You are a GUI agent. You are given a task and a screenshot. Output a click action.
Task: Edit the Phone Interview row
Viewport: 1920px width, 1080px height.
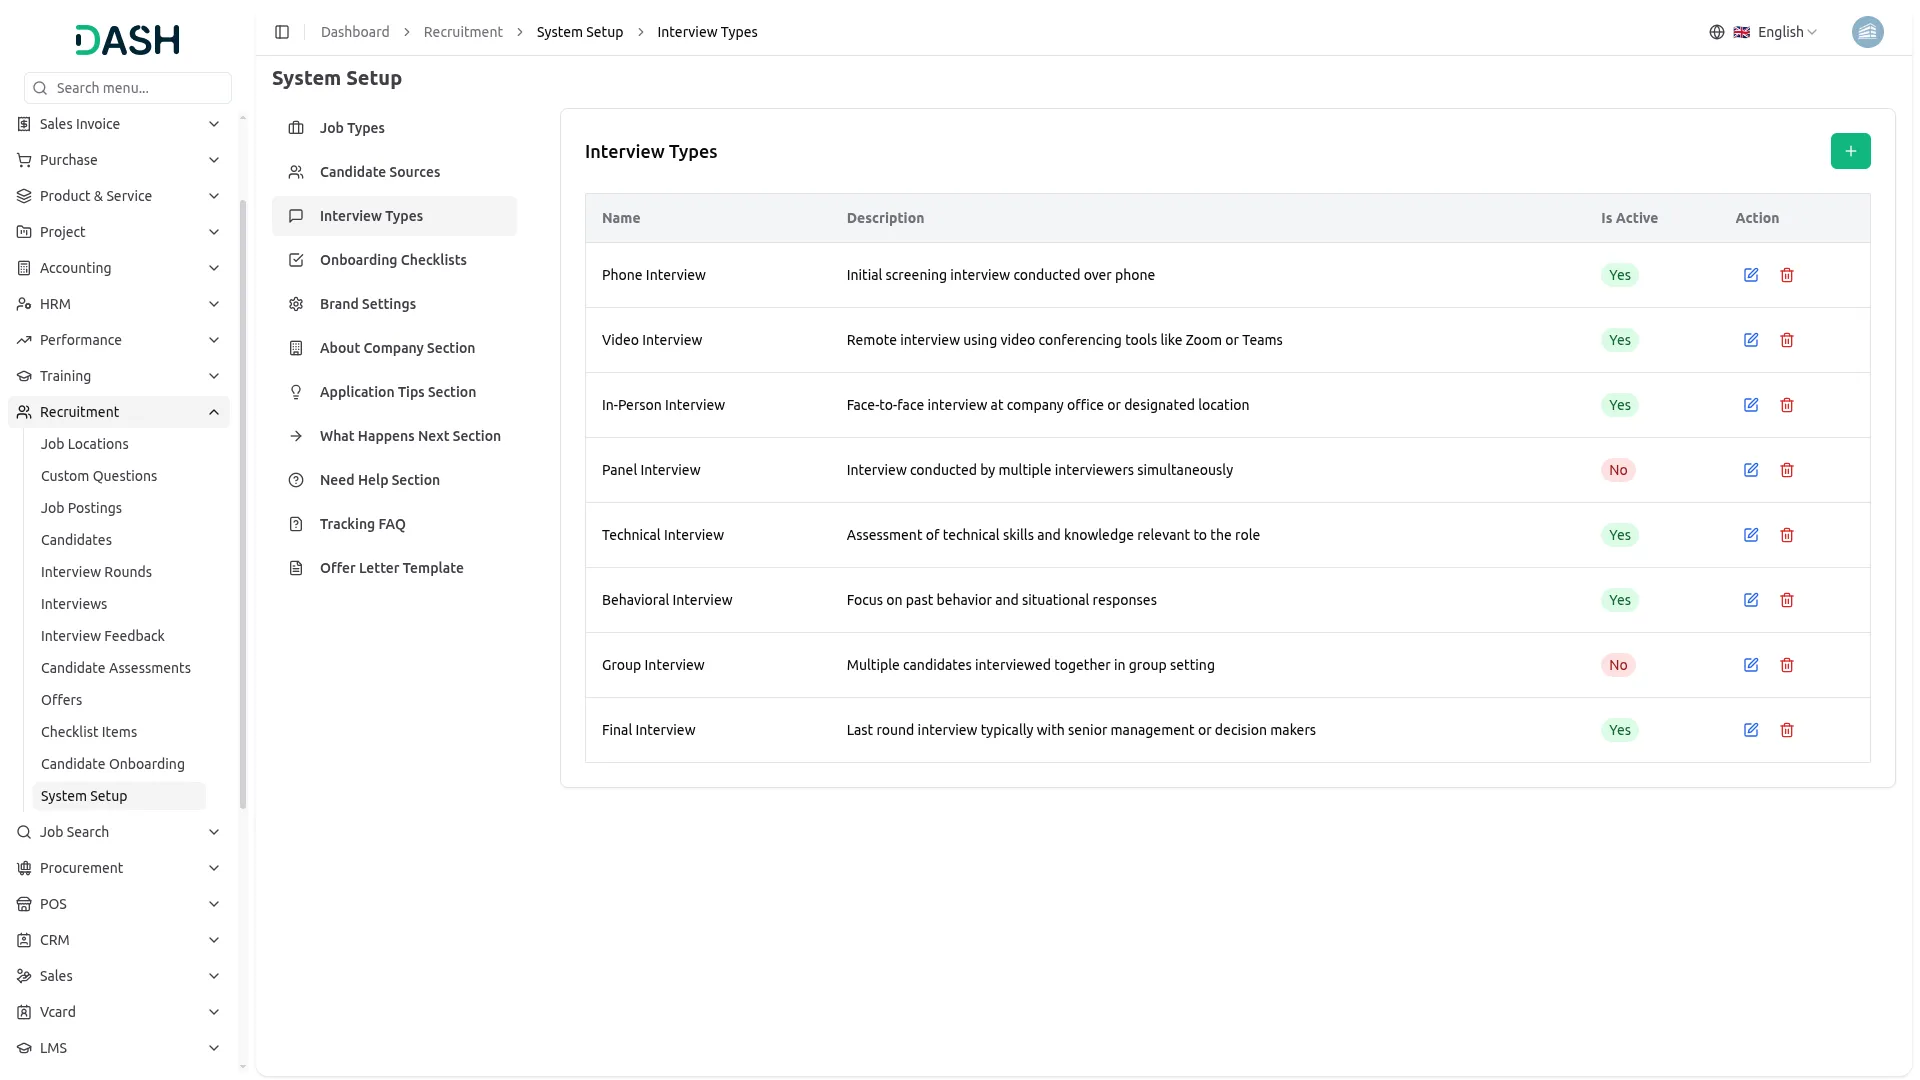pyautogui.click(x=1751, y=275)
